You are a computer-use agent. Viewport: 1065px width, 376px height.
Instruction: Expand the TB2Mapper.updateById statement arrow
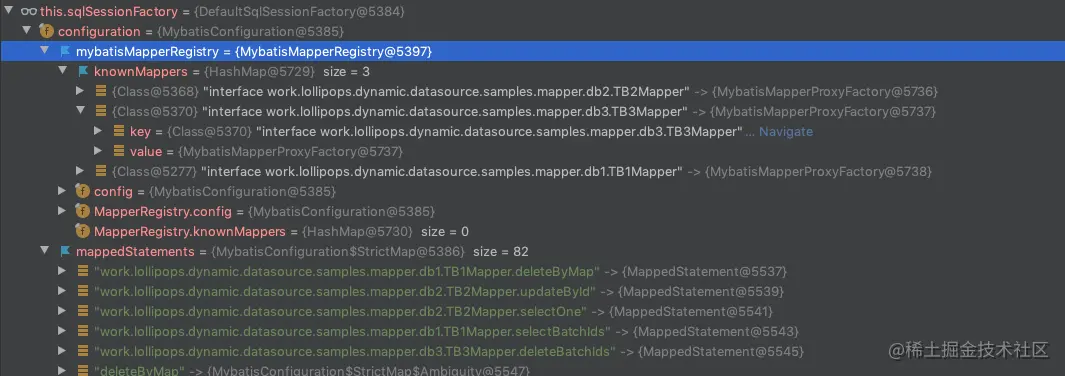pos(62,292)
